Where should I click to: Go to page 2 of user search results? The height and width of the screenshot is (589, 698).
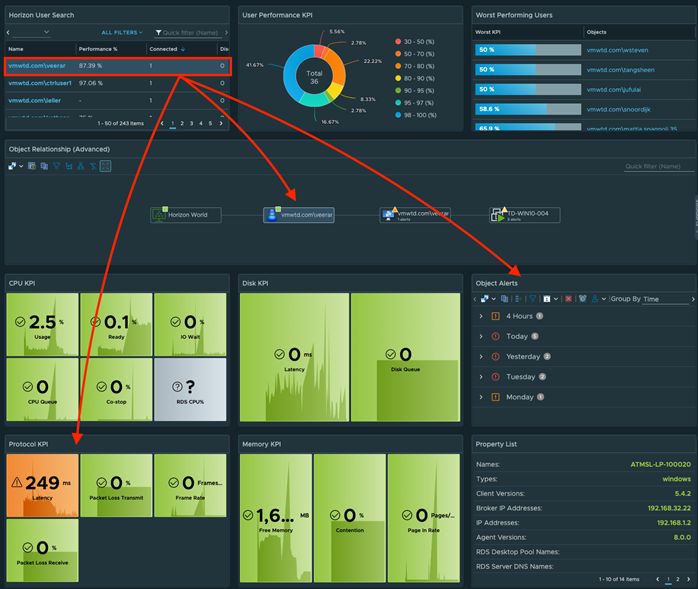click(x=182, y=123)
